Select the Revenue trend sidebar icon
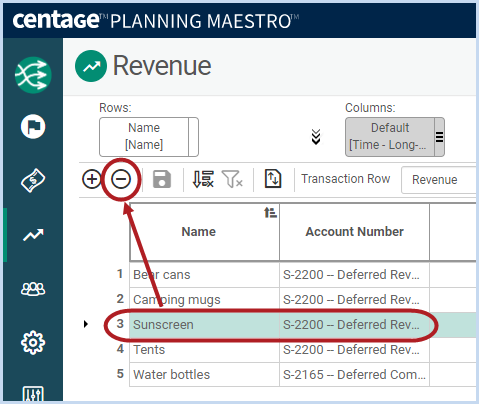The height and width of the screenshot is (404, 479). (x=33, y=235)
